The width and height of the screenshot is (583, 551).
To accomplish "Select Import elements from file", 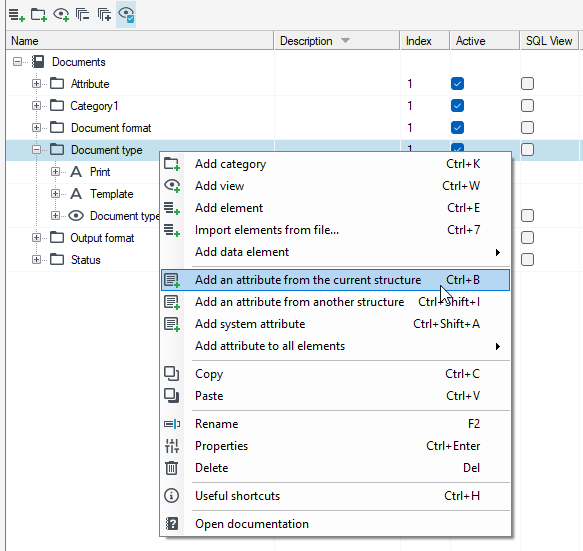I will 335,230.
